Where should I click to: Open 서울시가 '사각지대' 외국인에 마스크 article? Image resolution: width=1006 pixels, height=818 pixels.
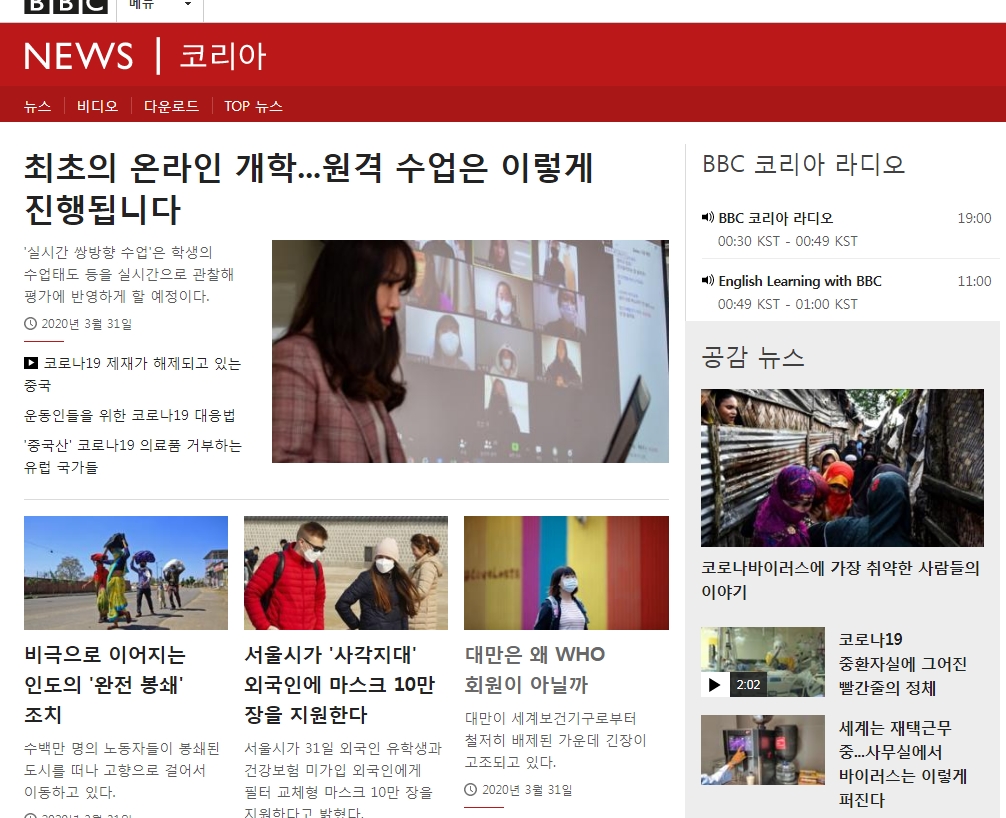[x=340, y=685]
